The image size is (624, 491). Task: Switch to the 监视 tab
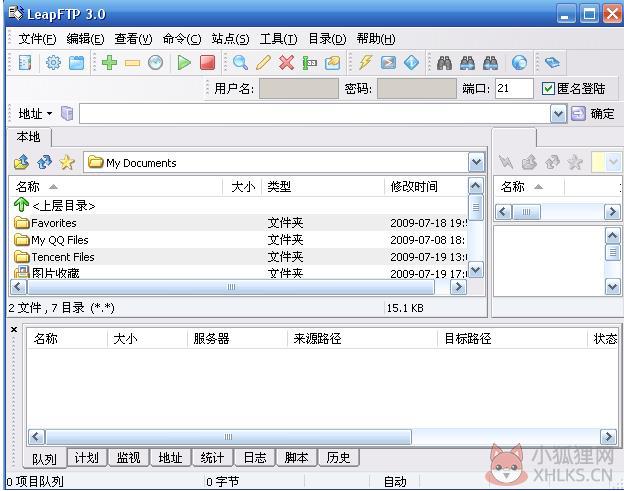(x=129, y=458)
